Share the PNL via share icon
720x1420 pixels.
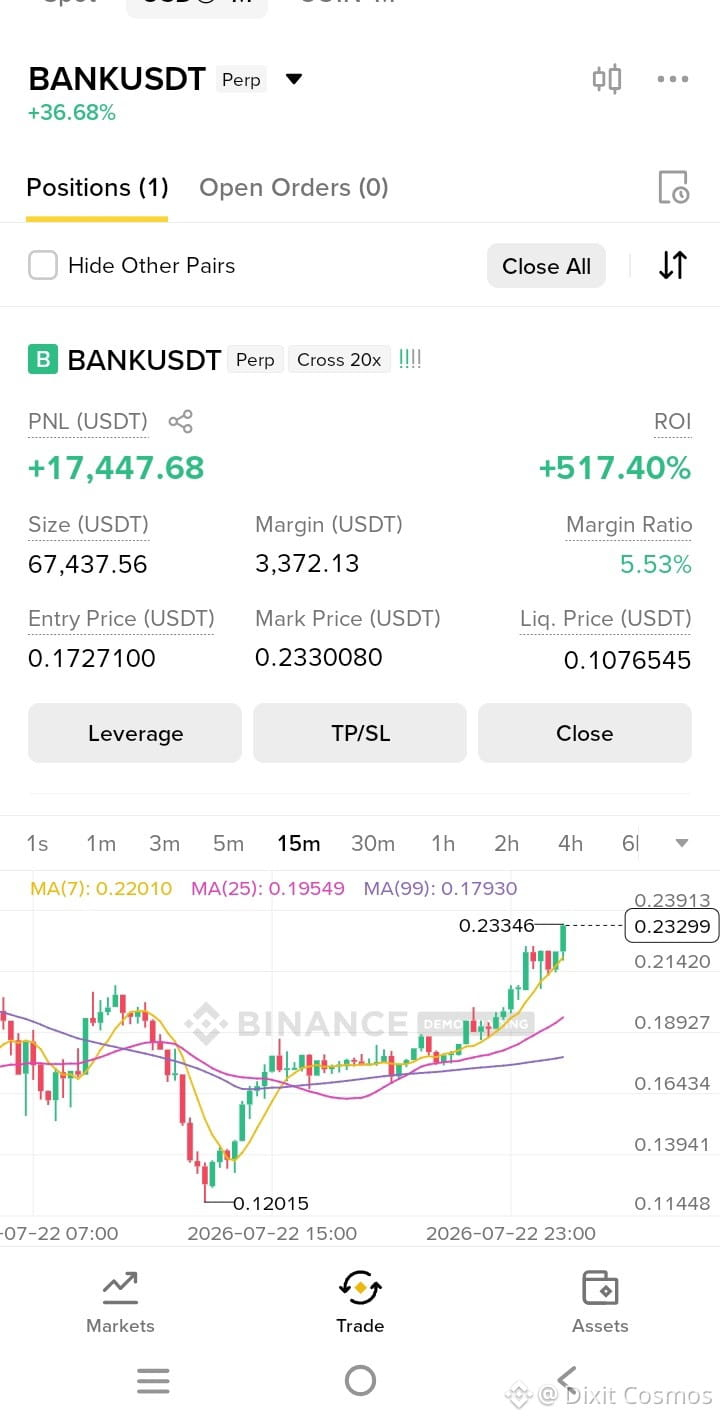(180, 421)
